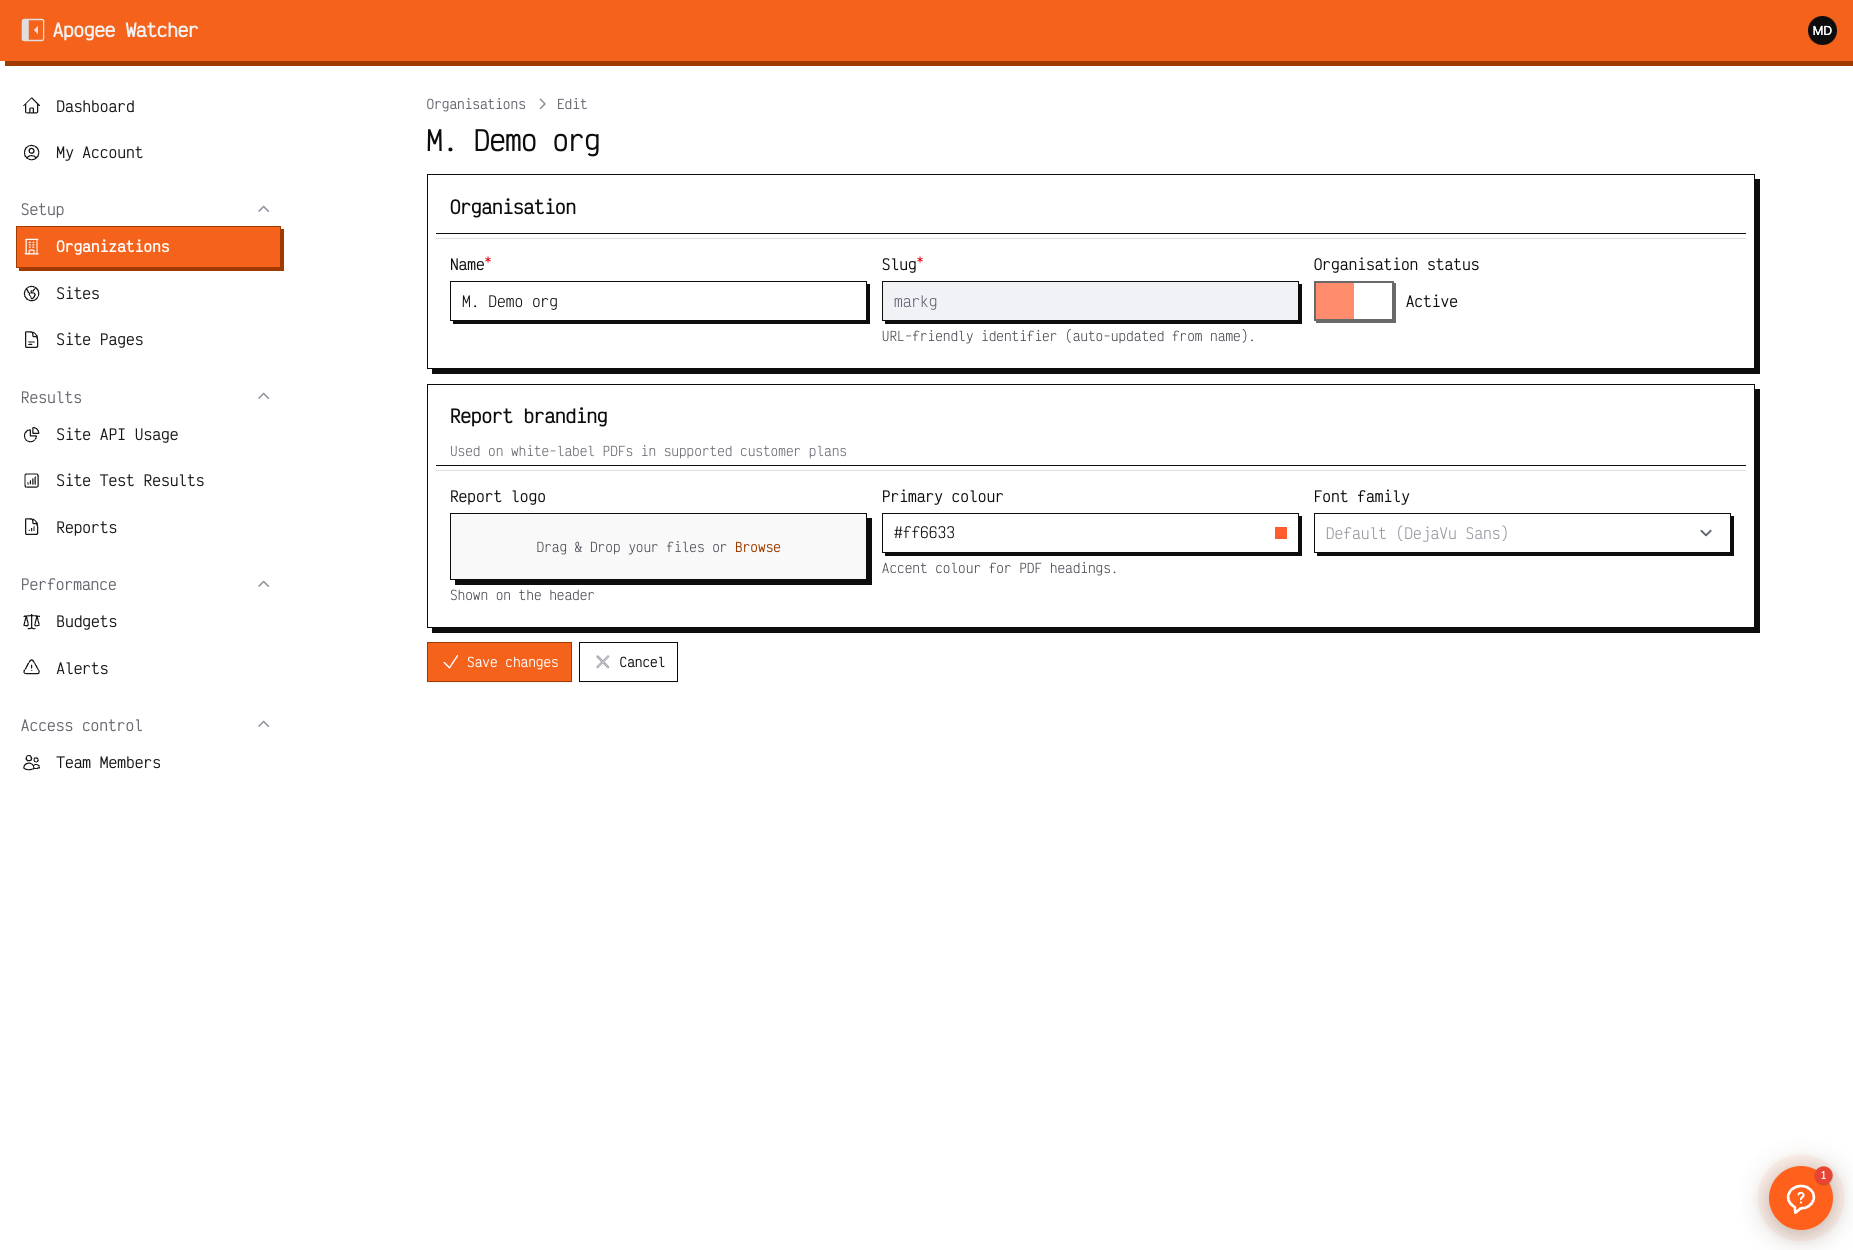Image resolution: width=1853 pixels, height=1250 pixels.
Task: Open the Sites menu item
Action: 149,293
